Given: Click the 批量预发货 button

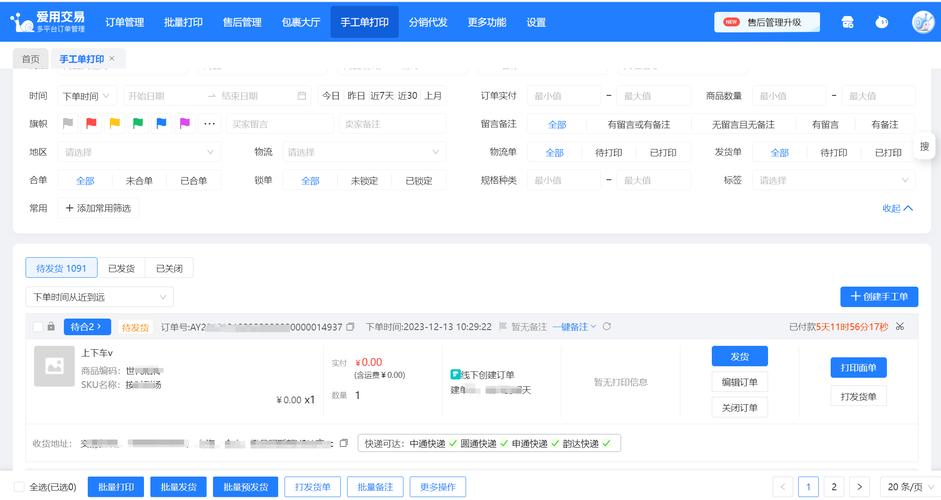Looking at the screenshot, I should pyautogui.click(x=245, y=487).
